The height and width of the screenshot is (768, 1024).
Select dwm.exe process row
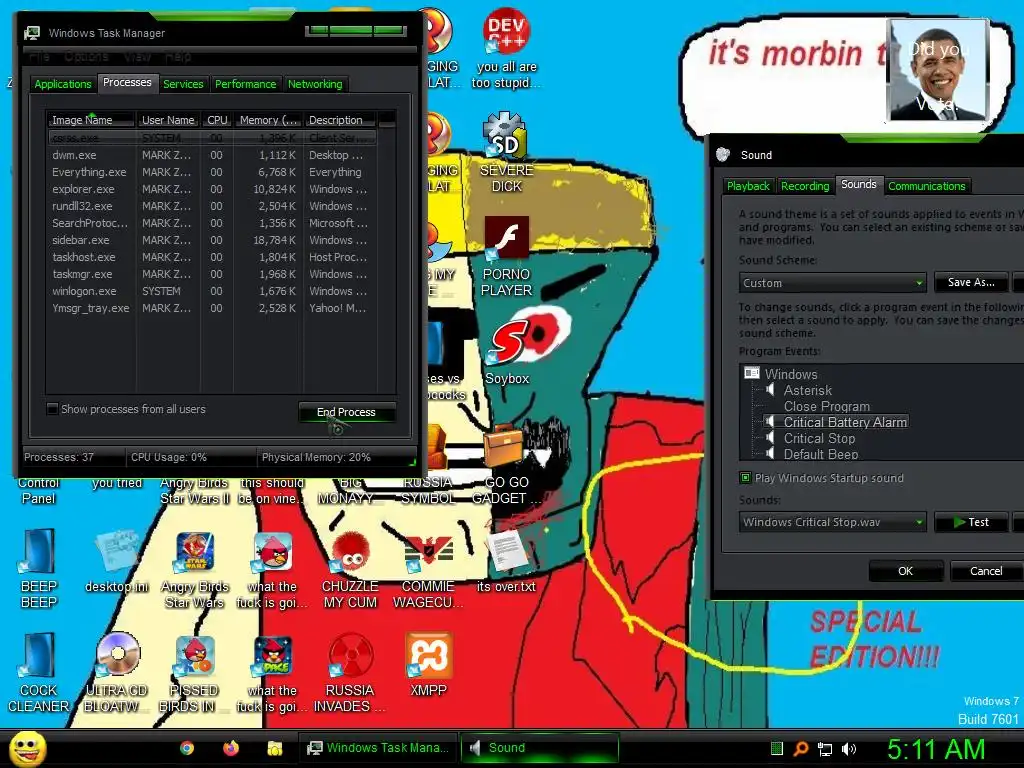coord(212,155)
